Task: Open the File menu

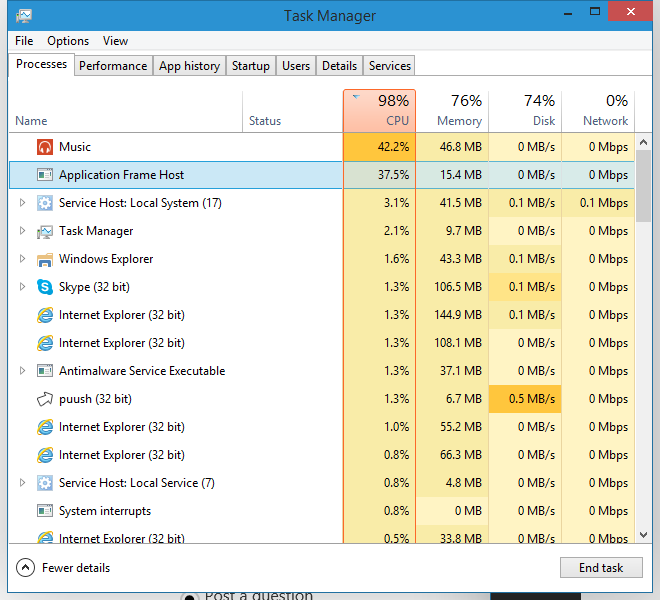Action: coord(24,41)
